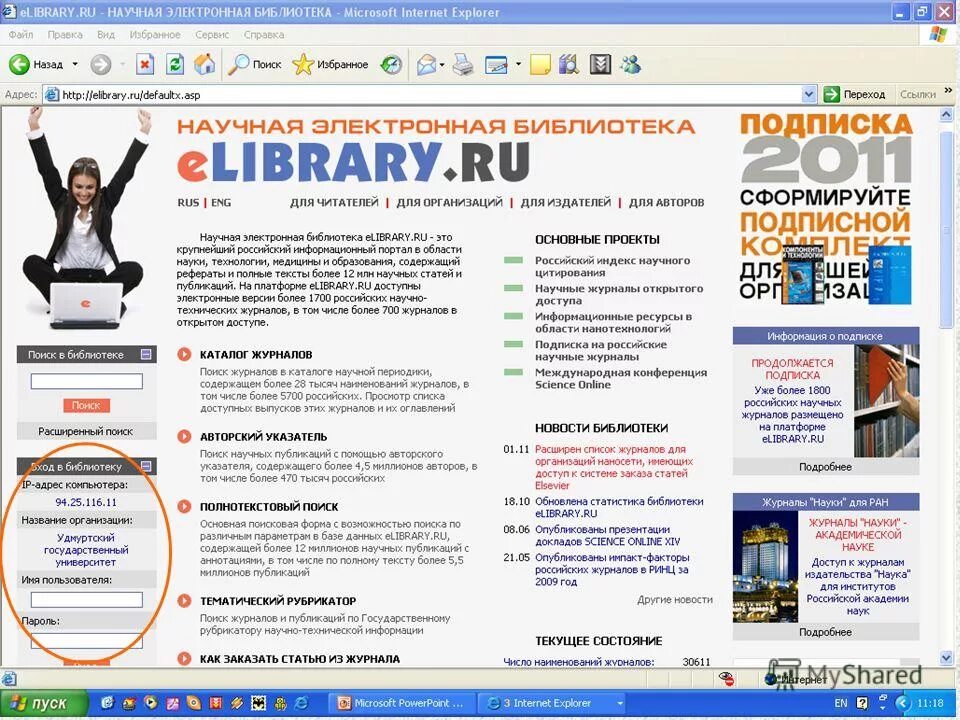960x720 pixels.
Task: Collapse the Вход в библиотеку panel
Action: click(146, 466)
